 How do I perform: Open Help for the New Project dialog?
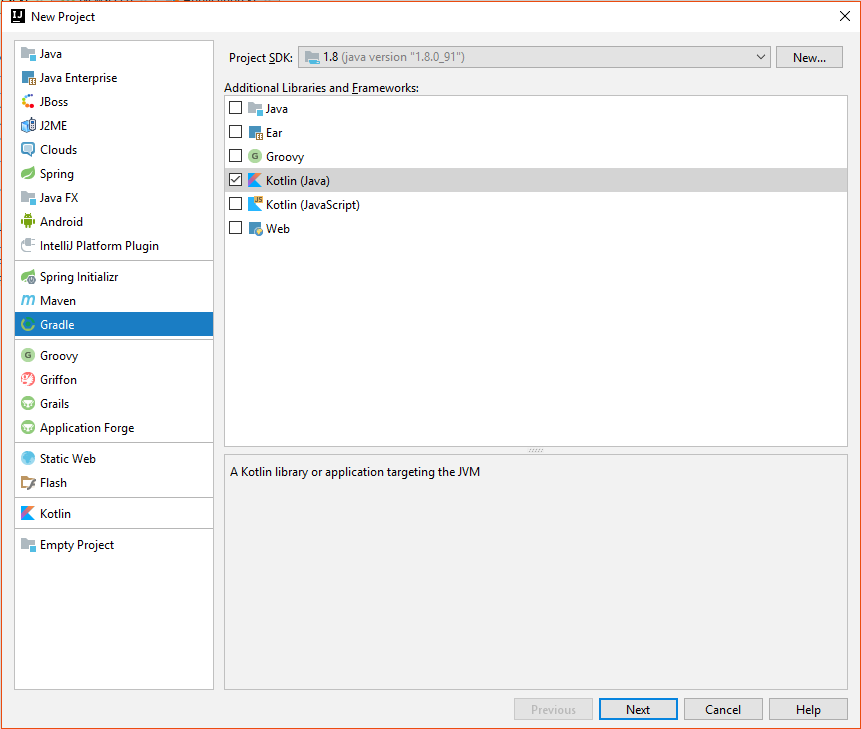(808, 709)
